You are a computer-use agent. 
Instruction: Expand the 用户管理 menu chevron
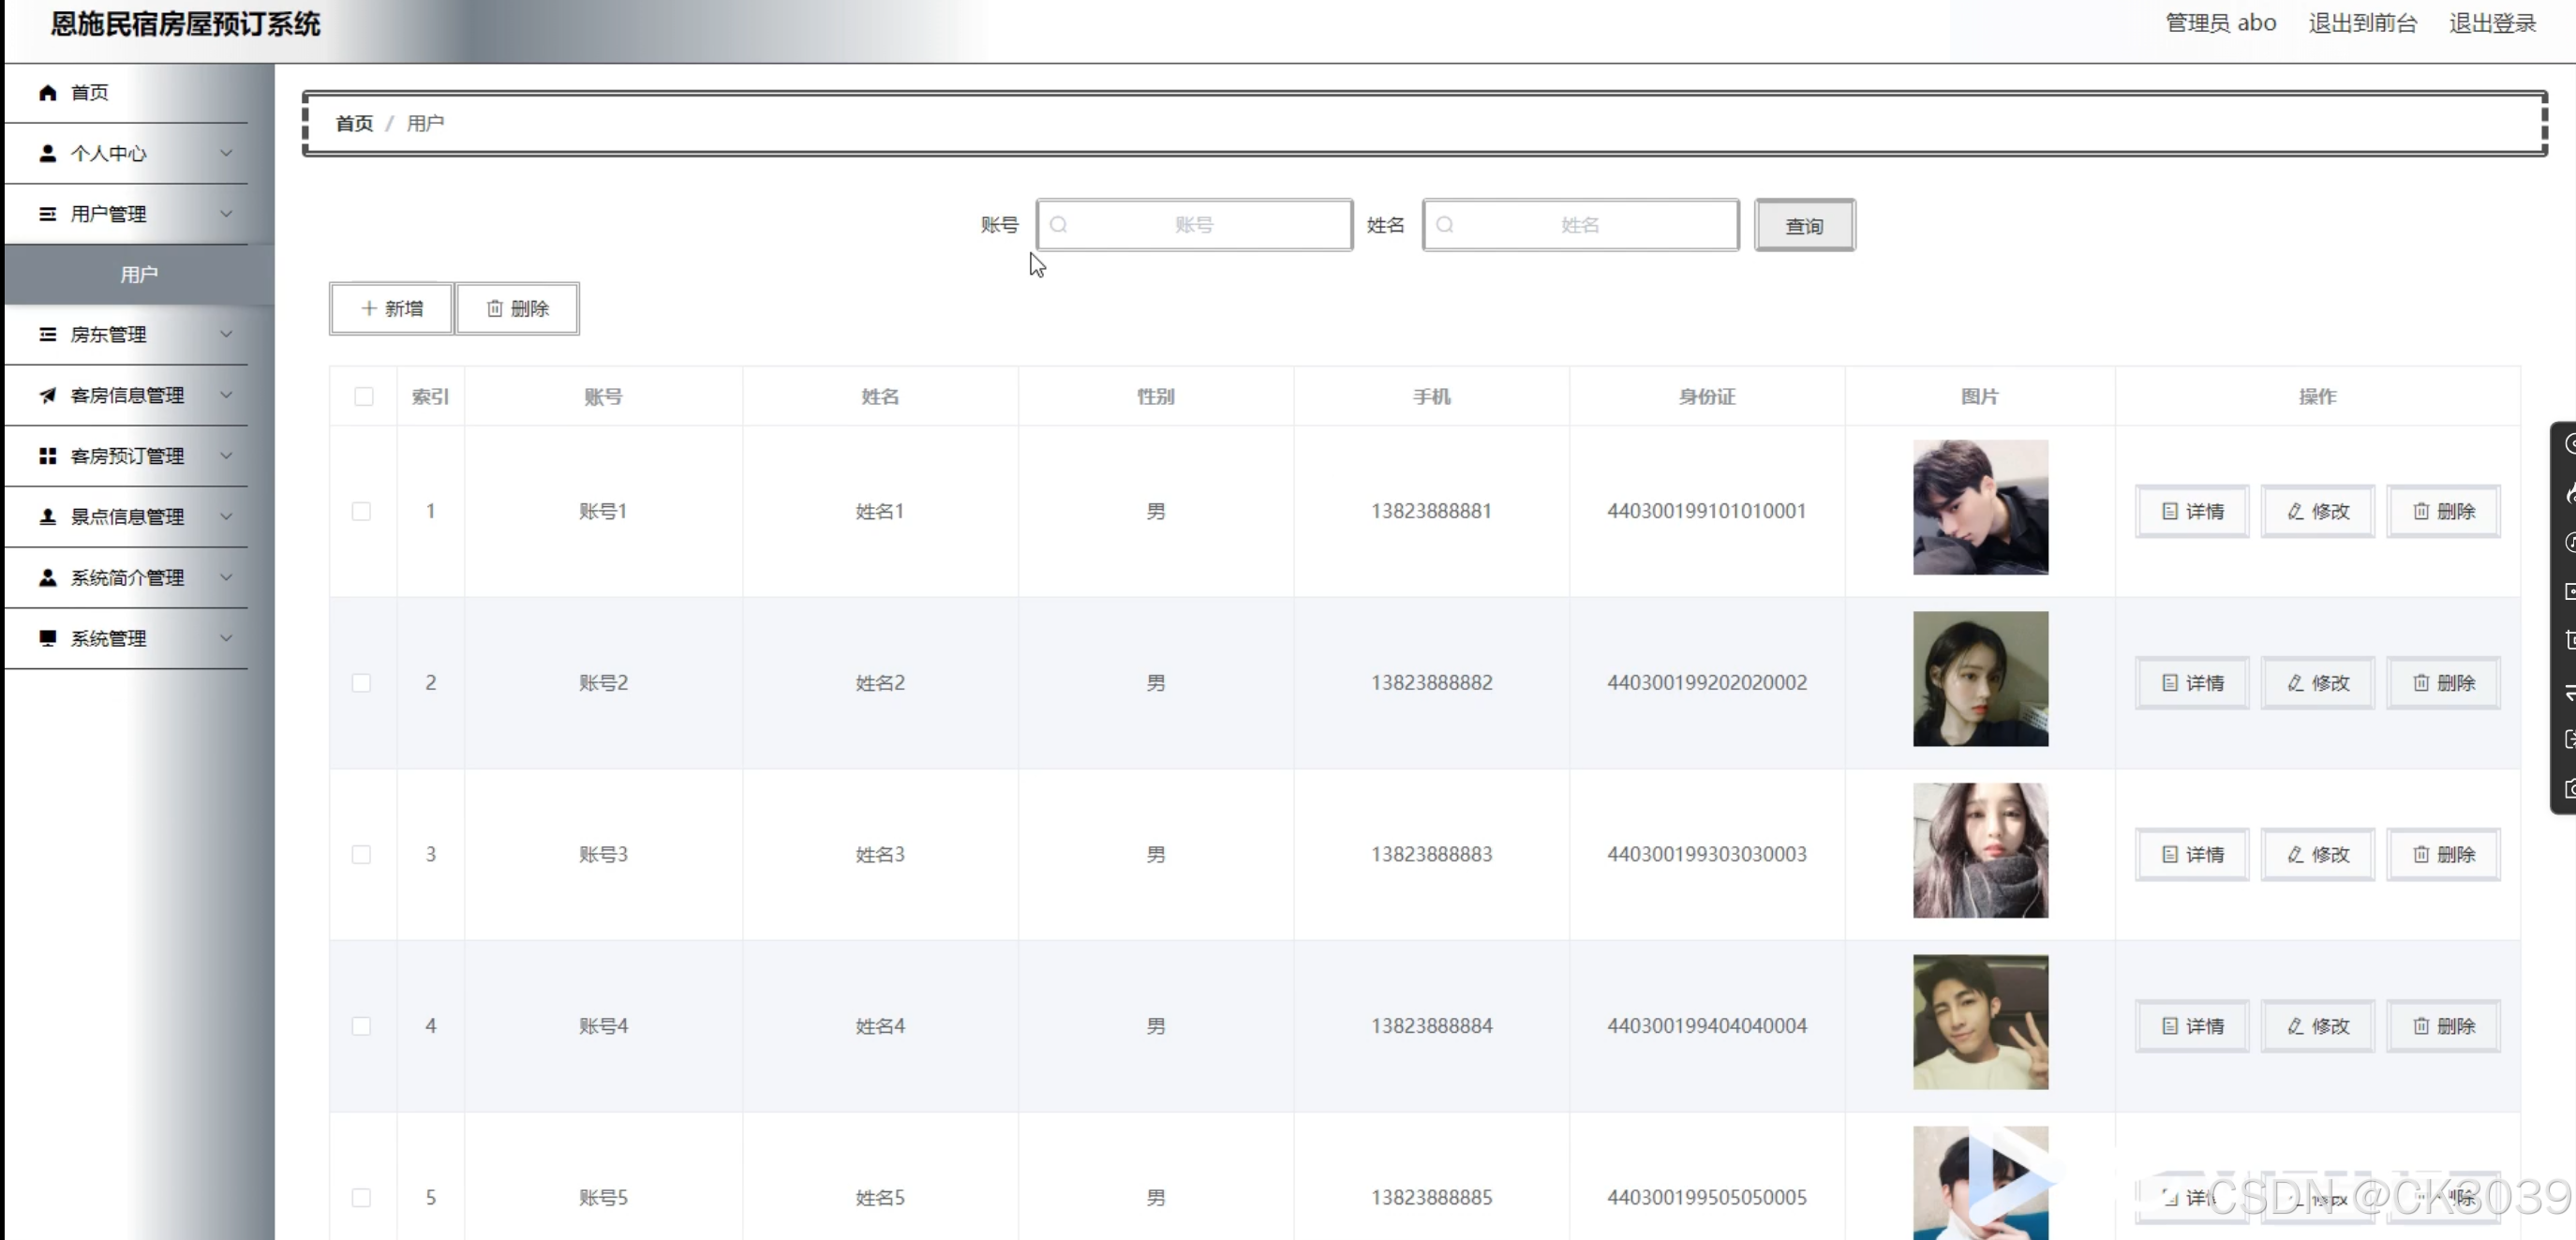tap(226, 214)
